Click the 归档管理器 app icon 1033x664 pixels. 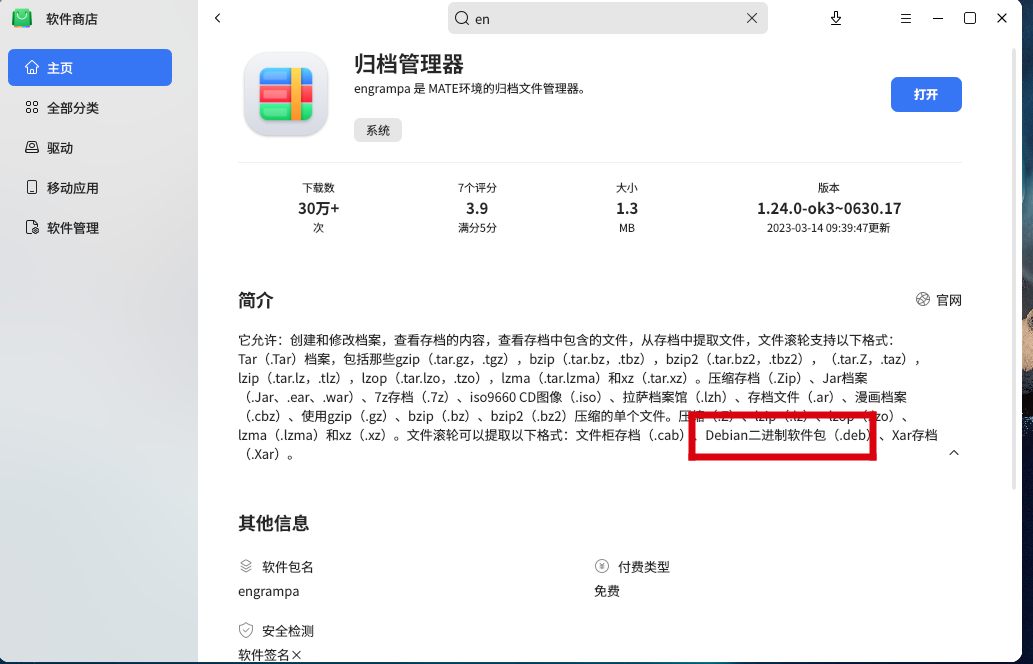click(x=285, y=94)
